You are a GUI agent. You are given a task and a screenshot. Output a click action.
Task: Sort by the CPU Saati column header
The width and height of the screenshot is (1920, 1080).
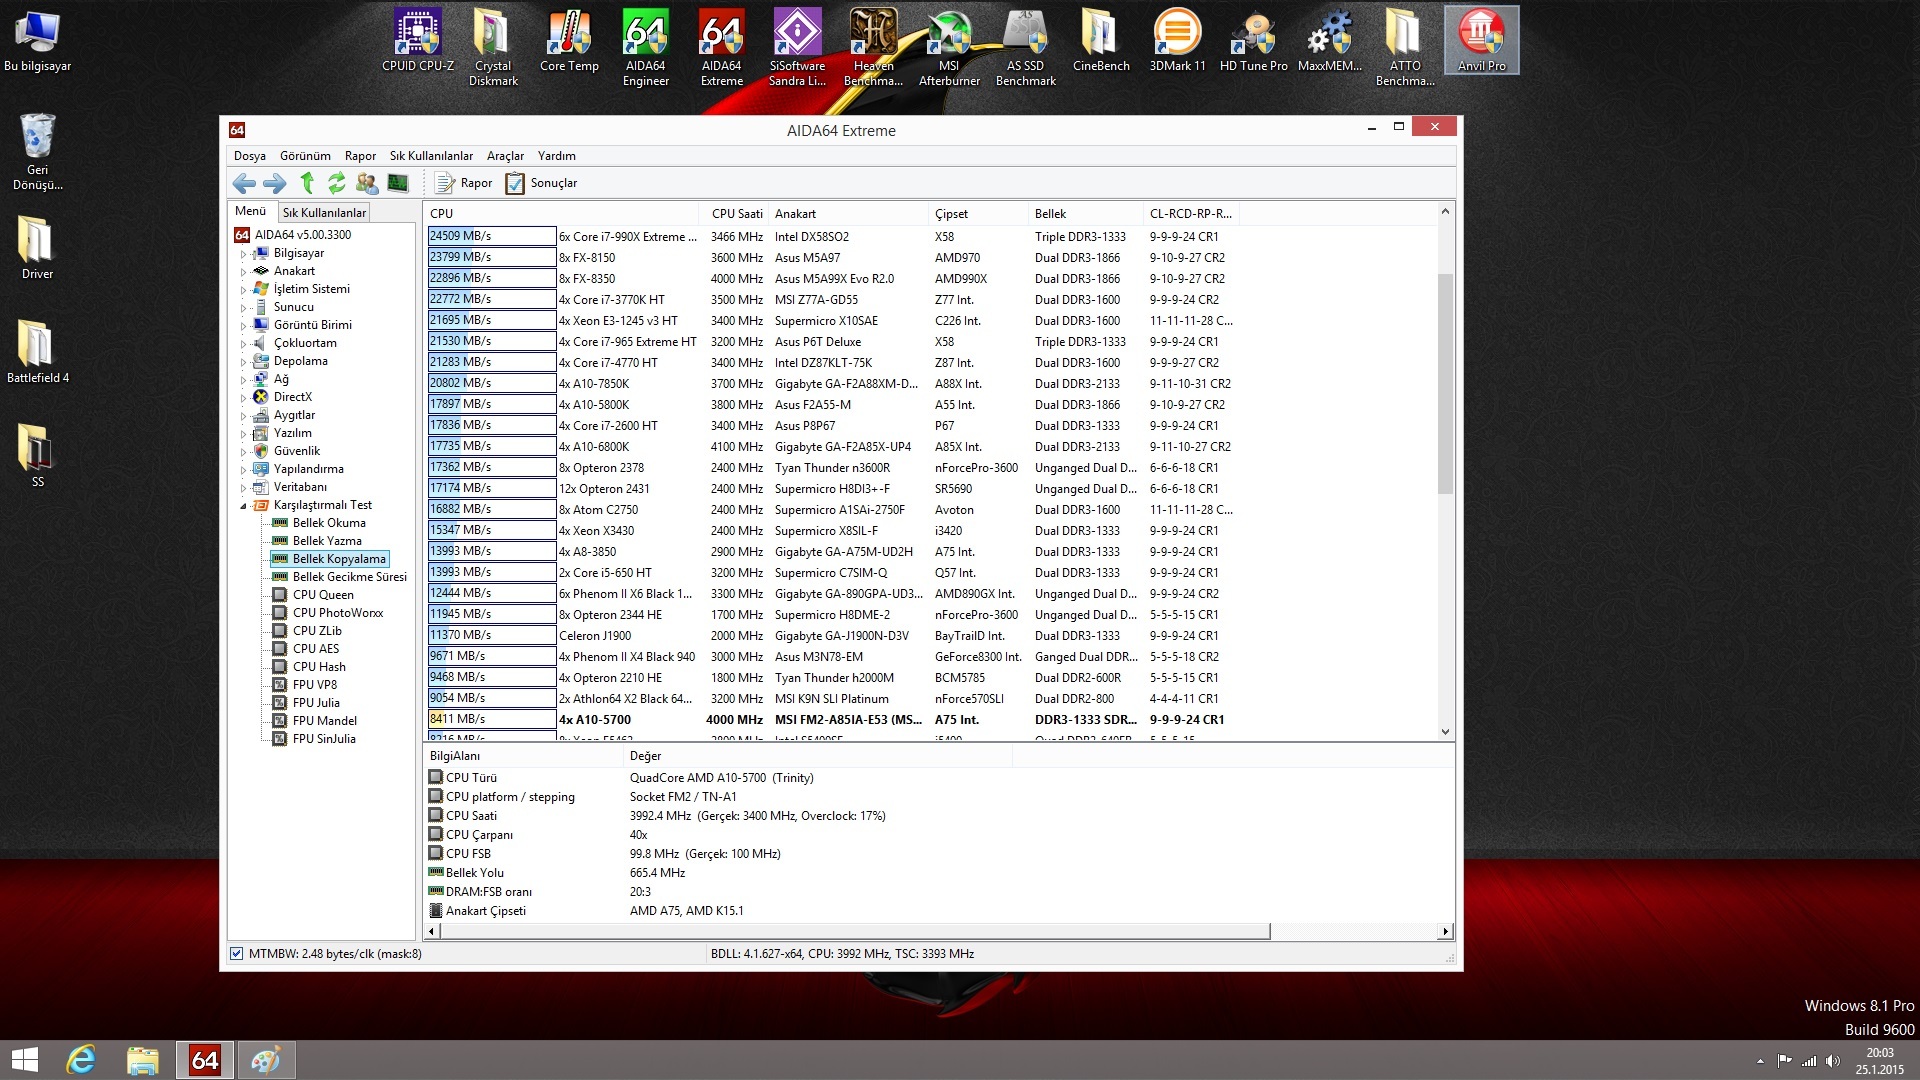tap(736, 214)
